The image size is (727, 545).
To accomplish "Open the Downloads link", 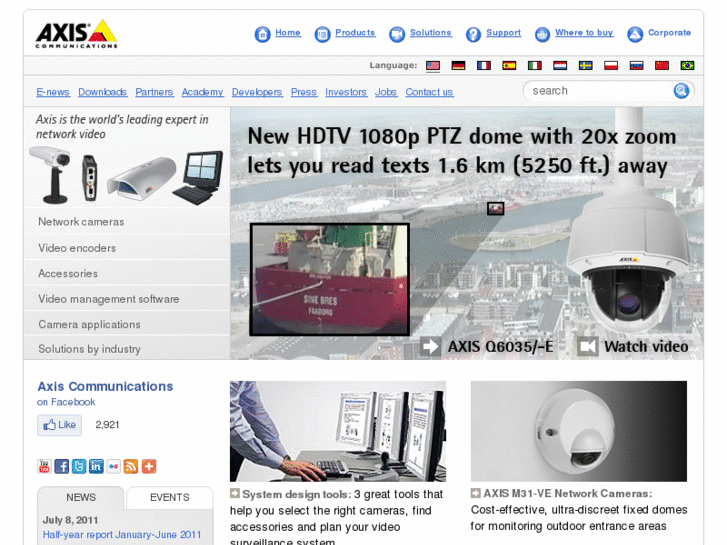I will tap(102, 92).
